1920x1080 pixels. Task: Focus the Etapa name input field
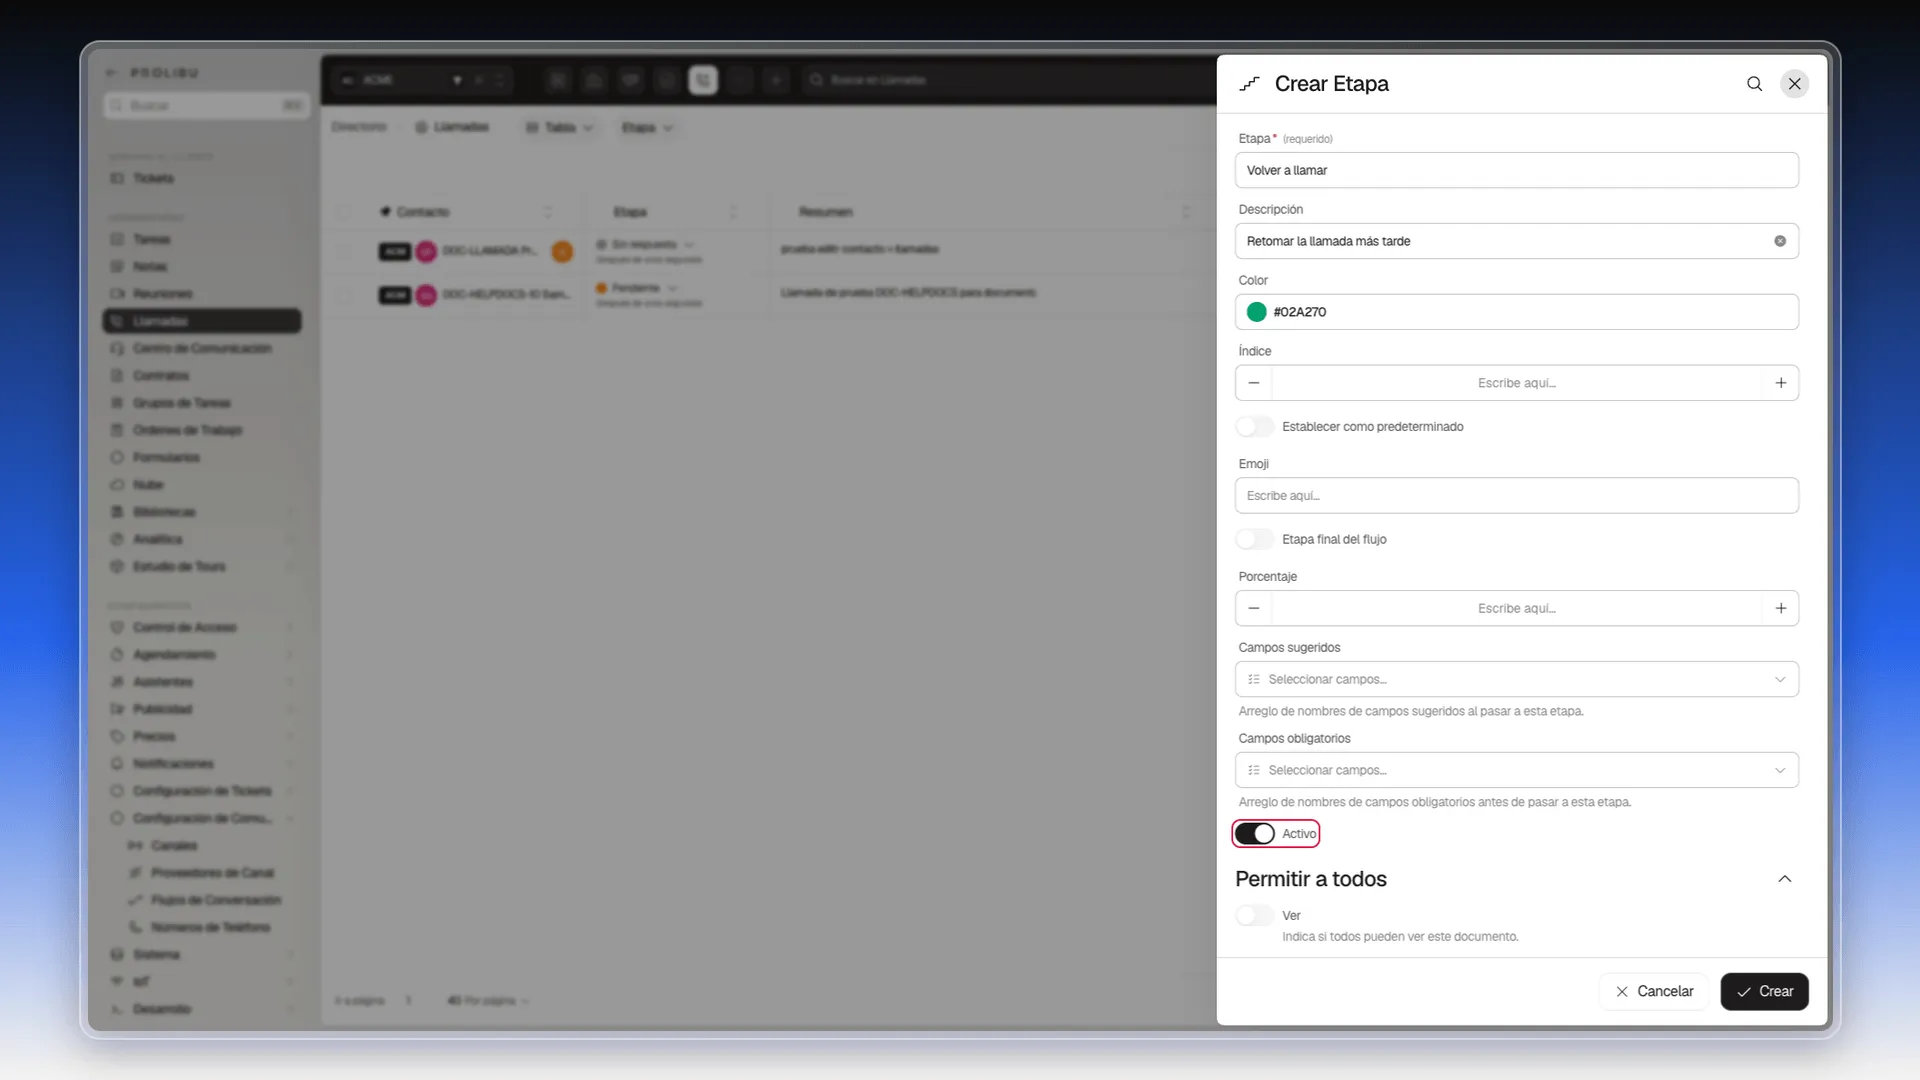coord(1517,170)
